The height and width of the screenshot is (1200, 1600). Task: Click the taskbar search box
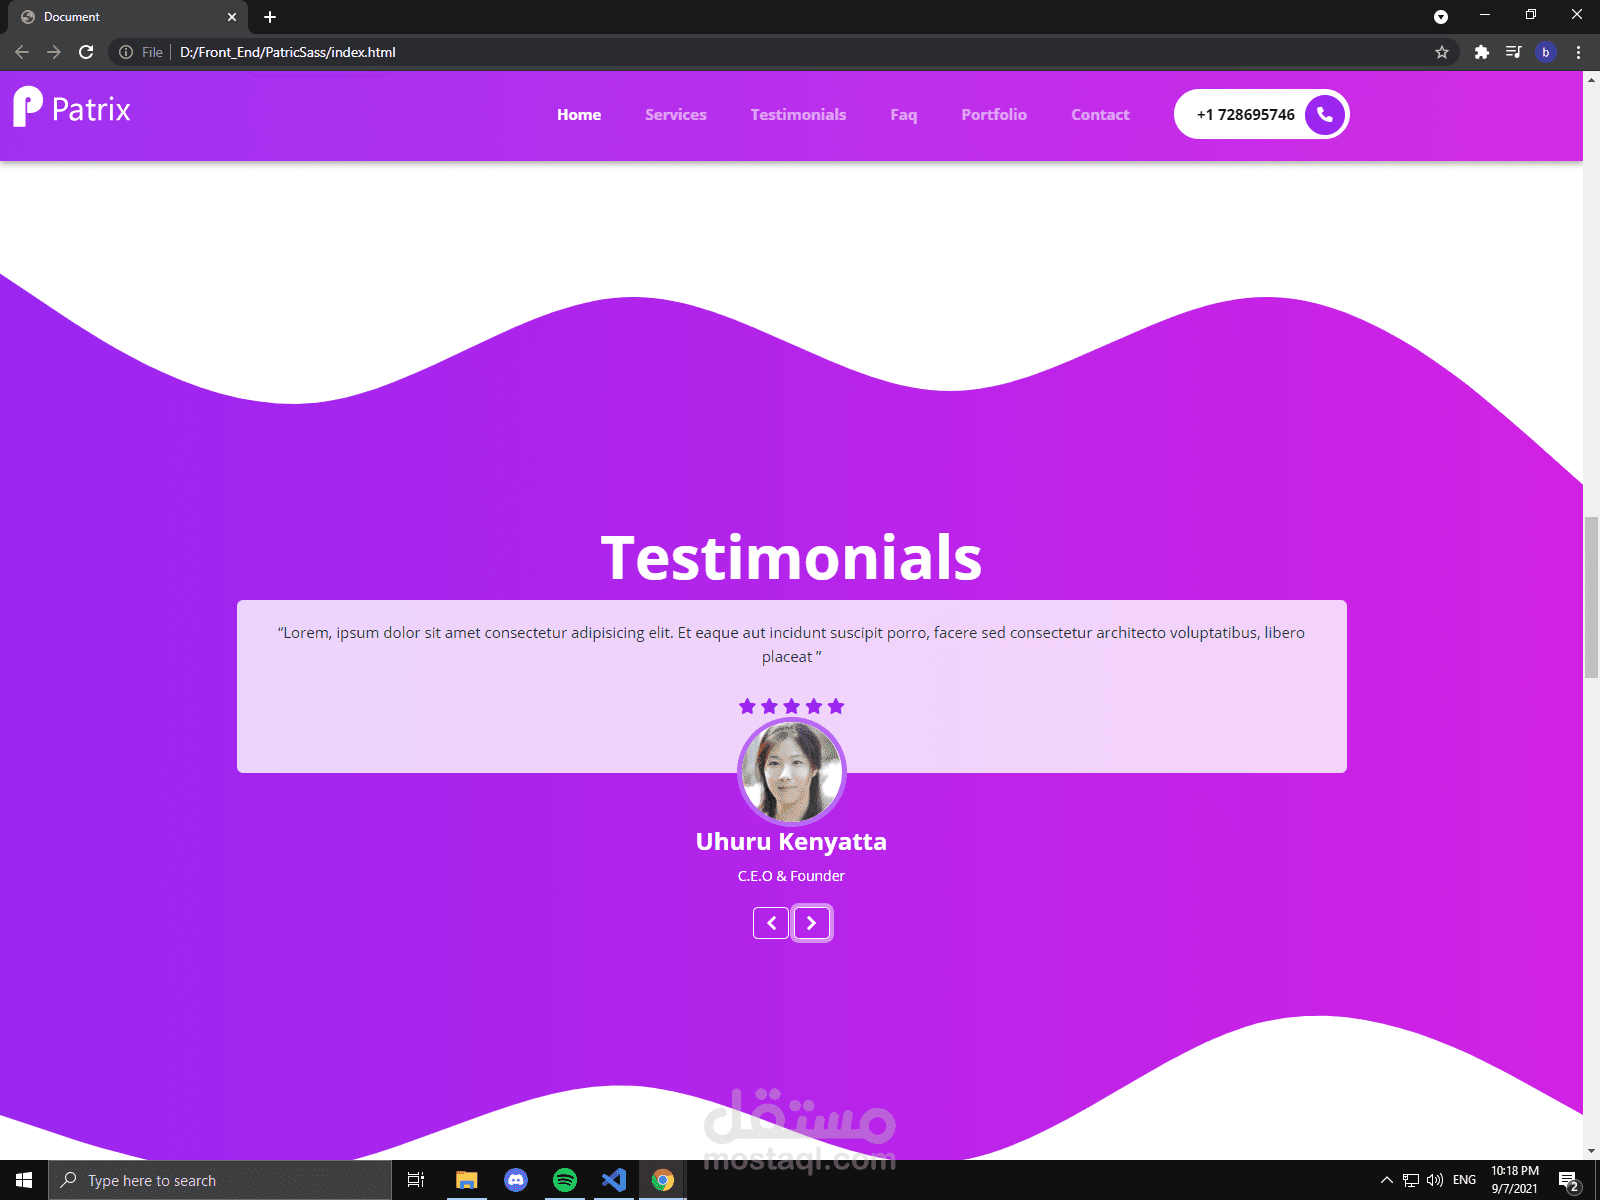click(x=220, y=1180)
